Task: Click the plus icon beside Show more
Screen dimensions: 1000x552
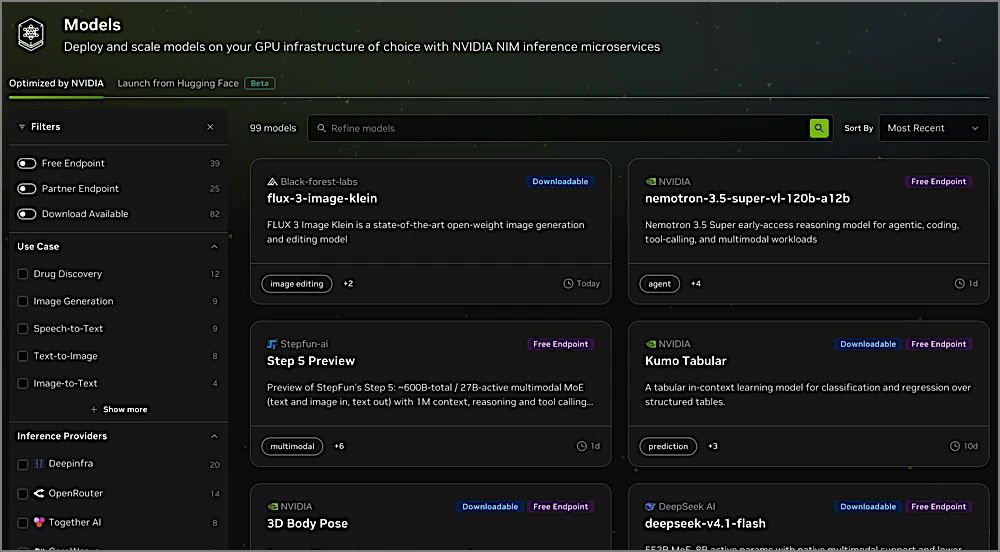Action: [x=94, y=409]
